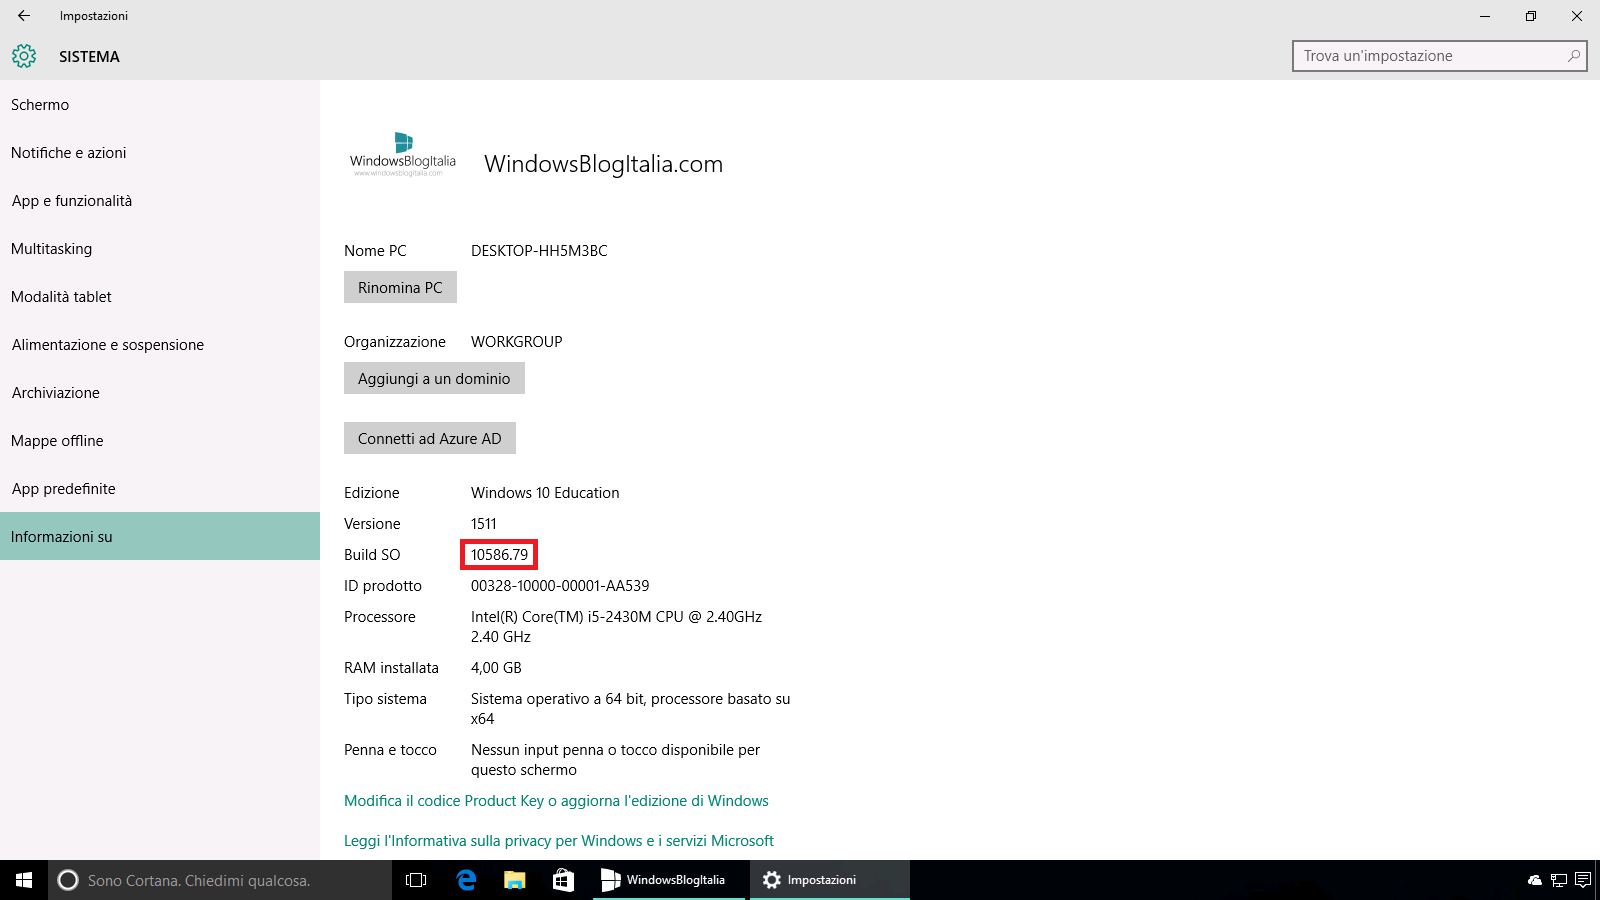Image resolution: width=1600 pixels, height=900 pixels.
Task: Switch to WindowsBlogItalia taskbar app
Action: click(669, 880)
